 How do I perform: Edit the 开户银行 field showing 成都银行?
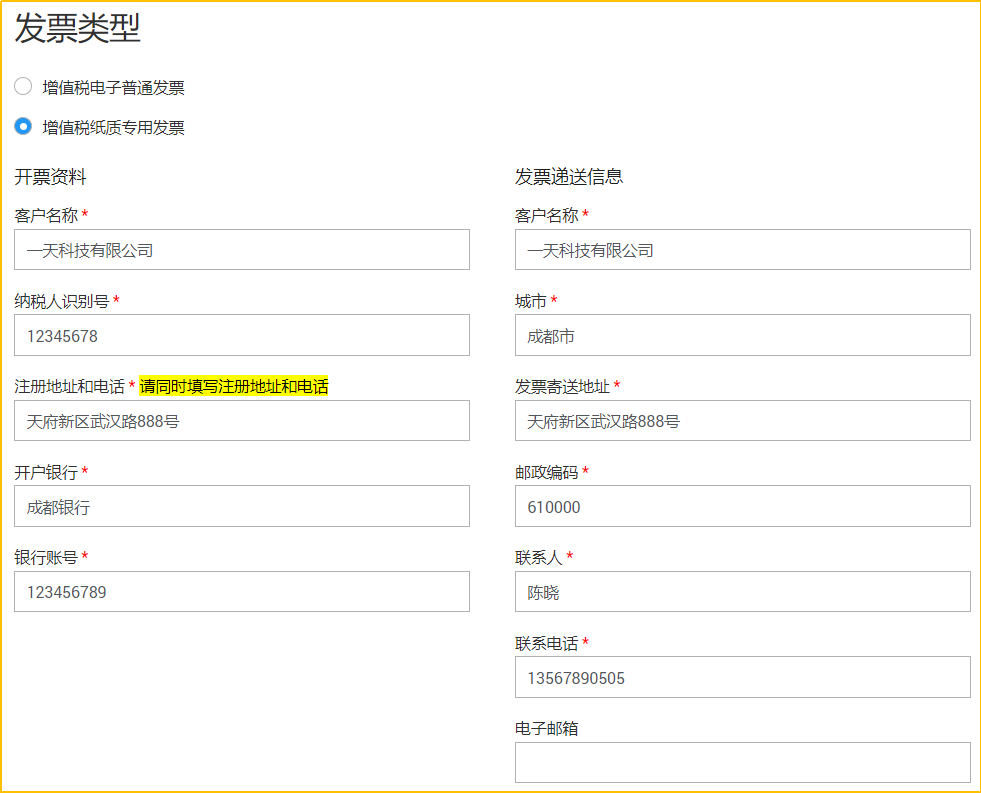(x=241, y=507)
